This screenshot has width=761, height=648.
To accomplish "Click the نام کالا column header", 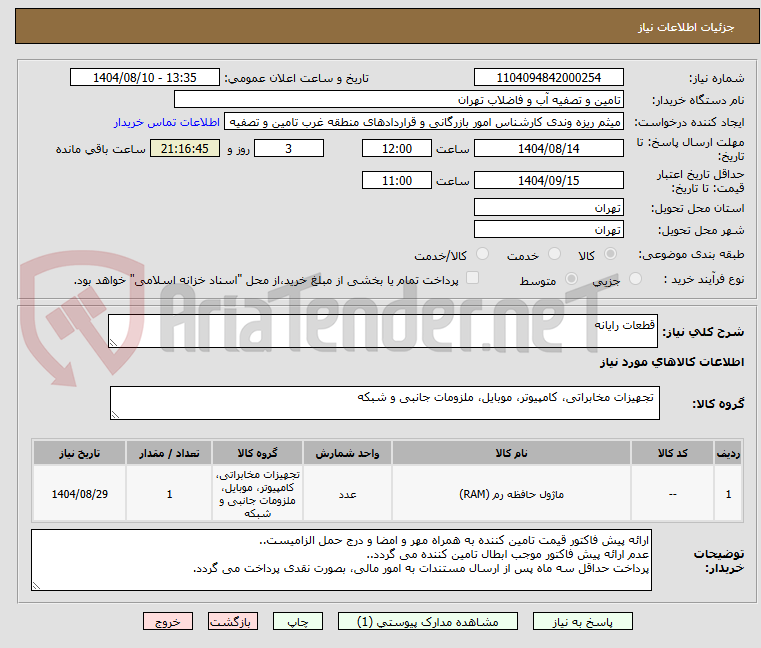I will [x=511, y=453].
